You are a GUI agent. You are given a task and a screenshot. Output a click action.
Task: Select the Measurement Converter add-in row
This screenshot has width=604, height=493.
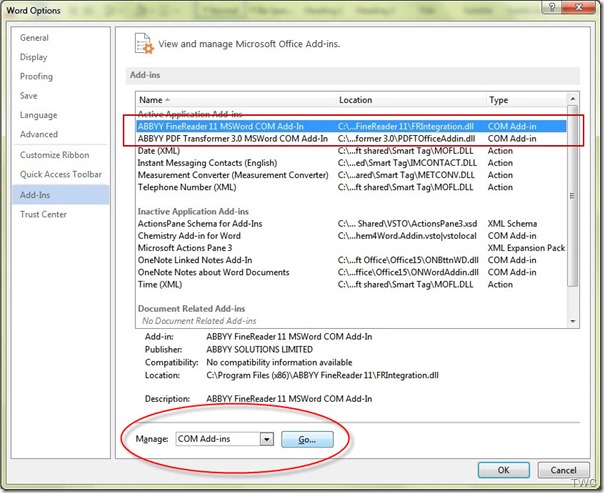tap(351, 175)
